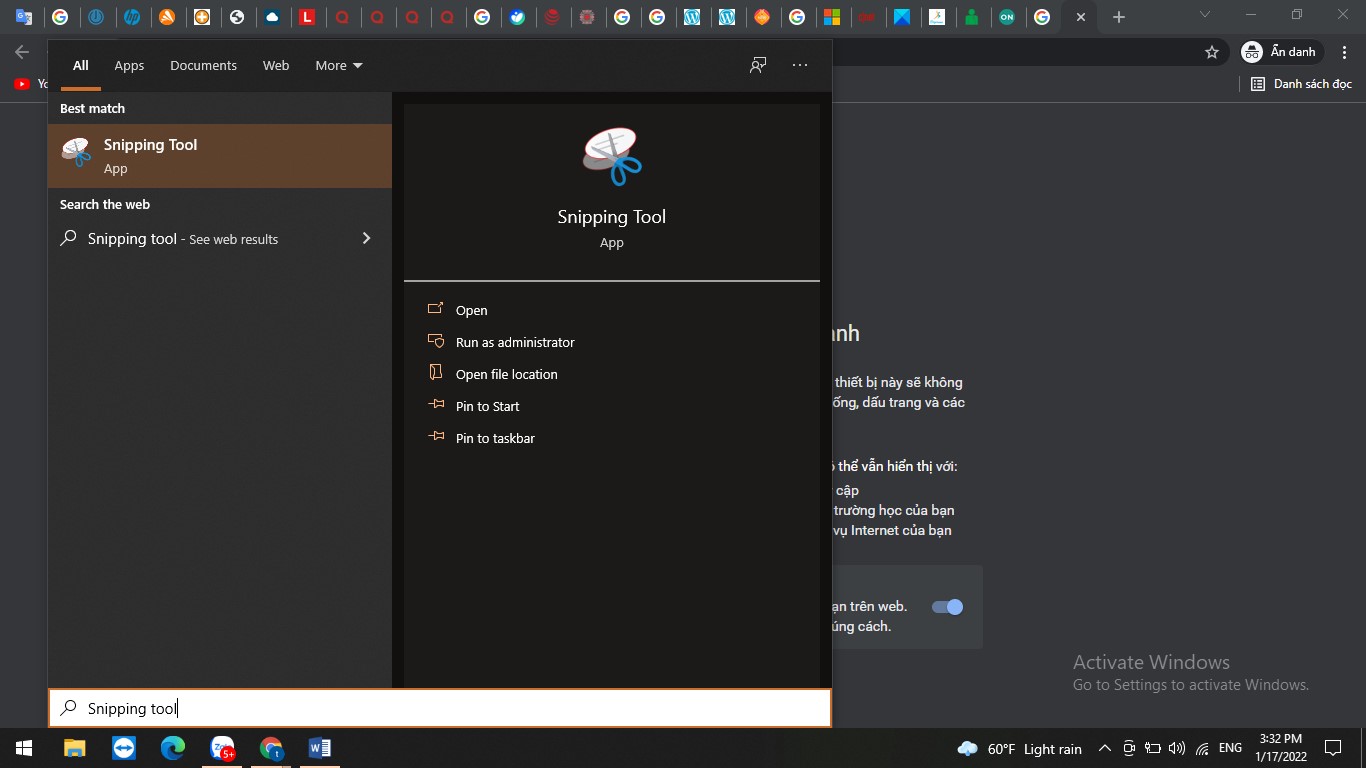The image size is (1366, 768).
Task: Open TeamViewer from the taskbar
Action: [x=124, y=748]
